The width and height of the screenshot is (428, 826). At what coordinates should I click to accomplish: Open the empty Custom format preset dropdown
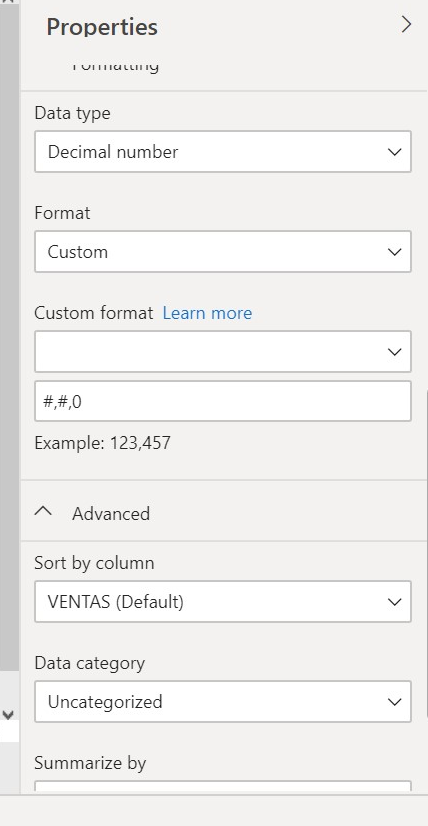click(222, 351)
